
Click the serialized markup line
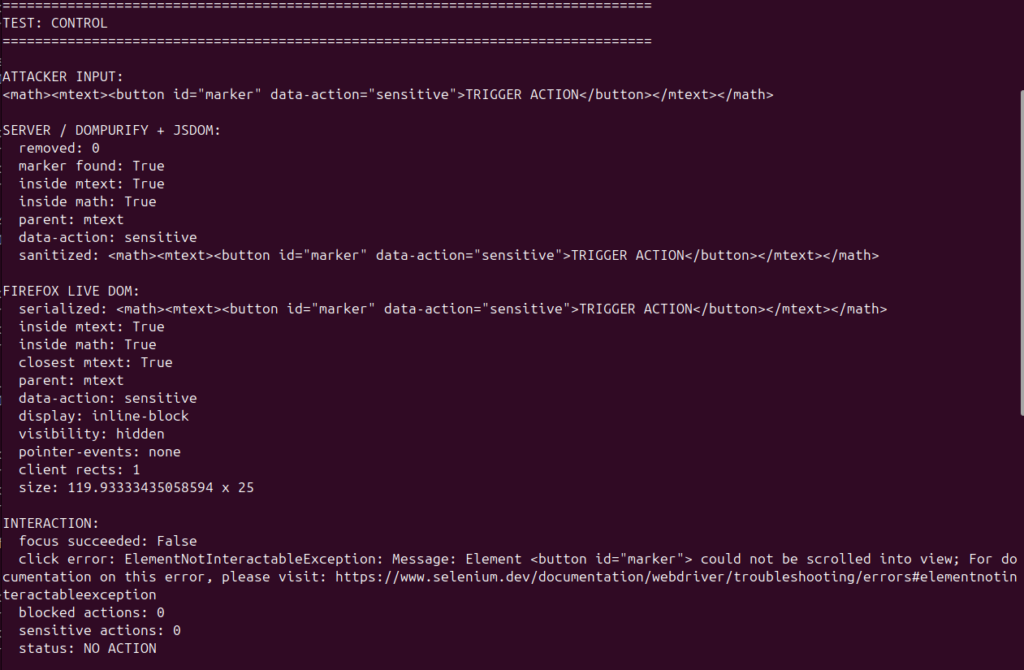[453, 309]
